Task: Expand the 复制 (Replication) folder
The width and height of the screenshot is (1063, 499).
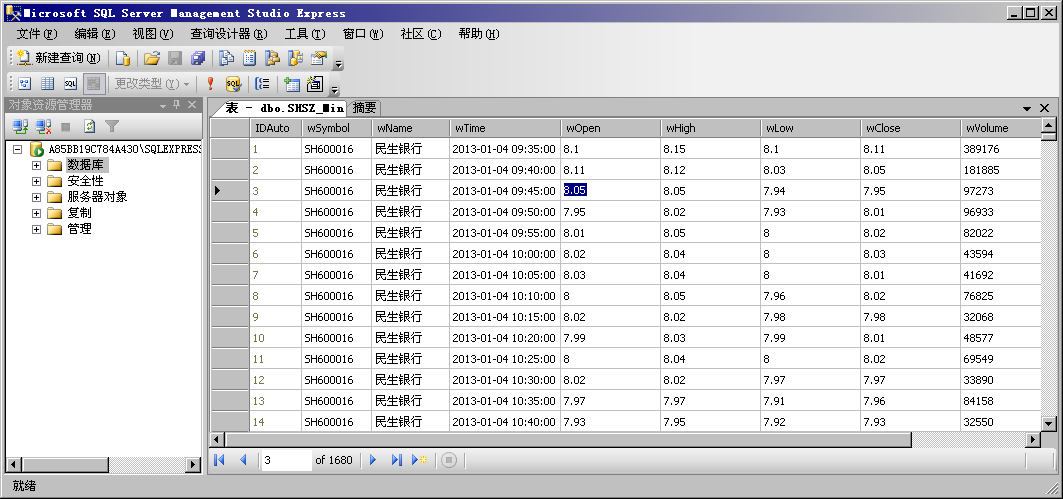Action: pos(36,214)
